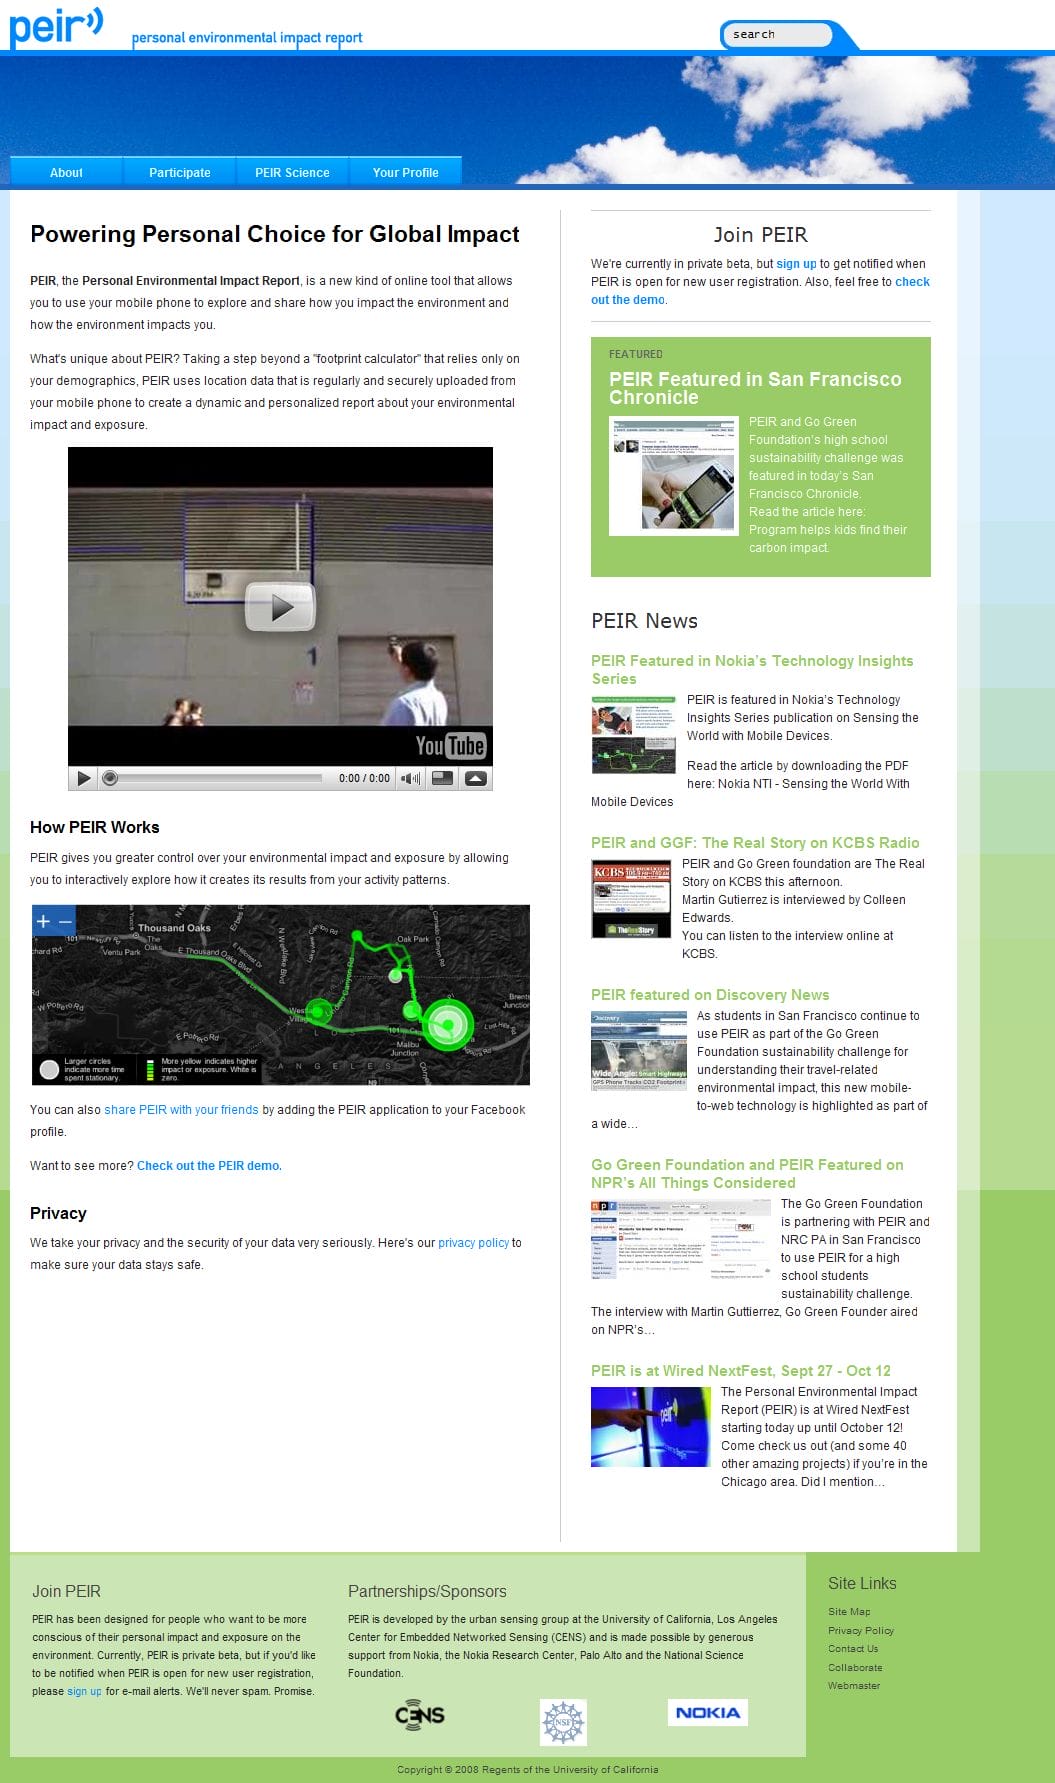
Task: Click the large play overlay on the video
Action: coord(280,606)
